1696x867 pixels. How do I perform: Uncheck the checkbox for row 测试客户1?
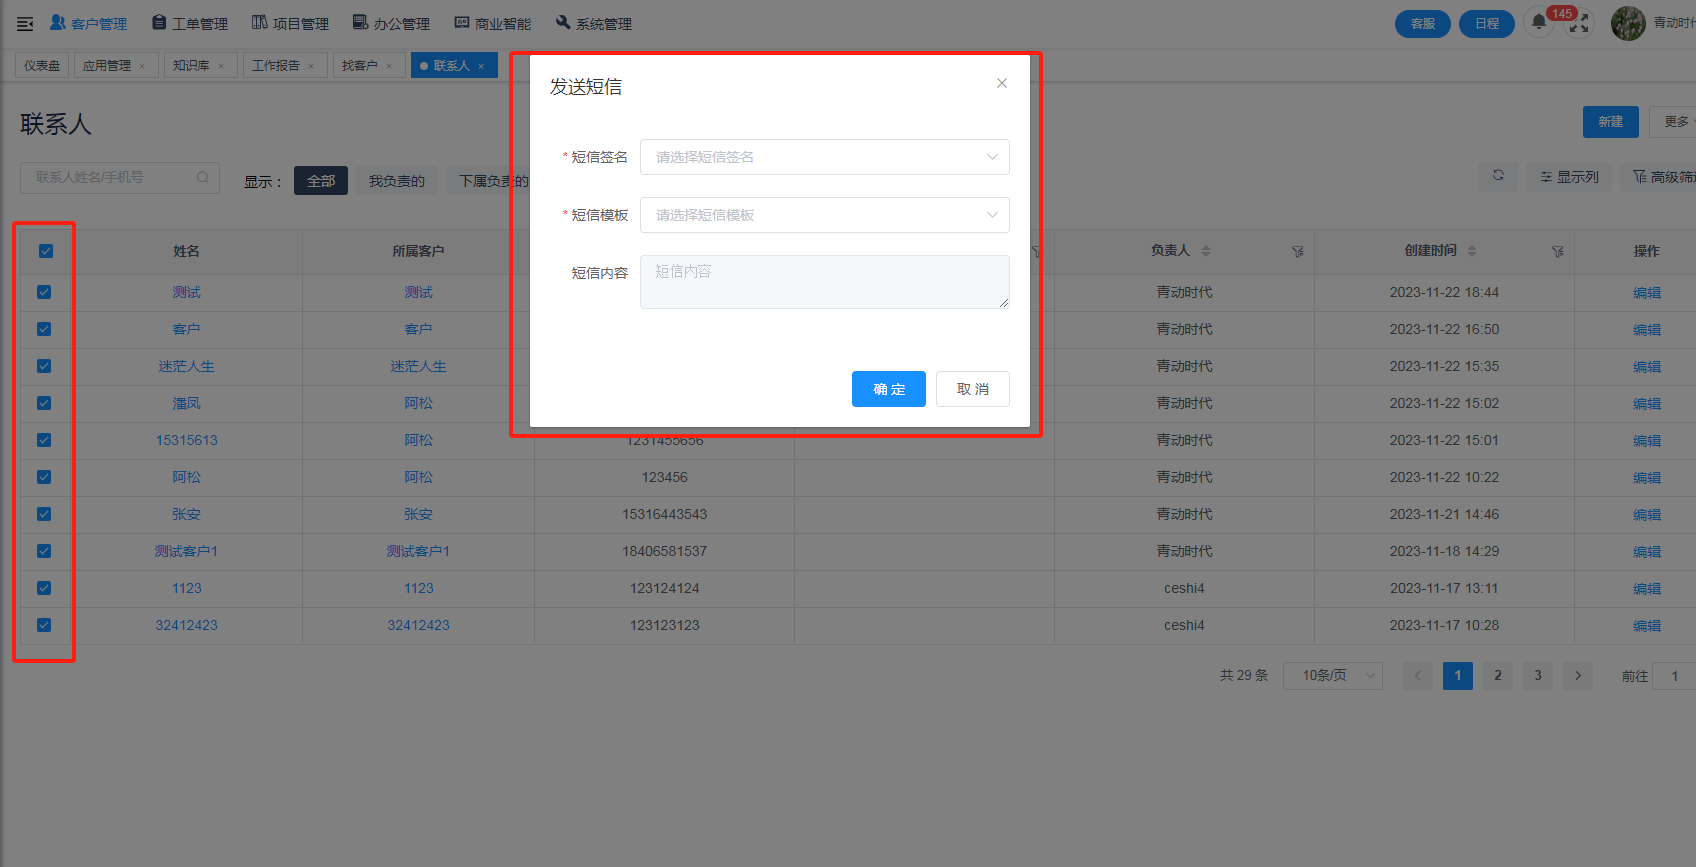pos(44,551)
